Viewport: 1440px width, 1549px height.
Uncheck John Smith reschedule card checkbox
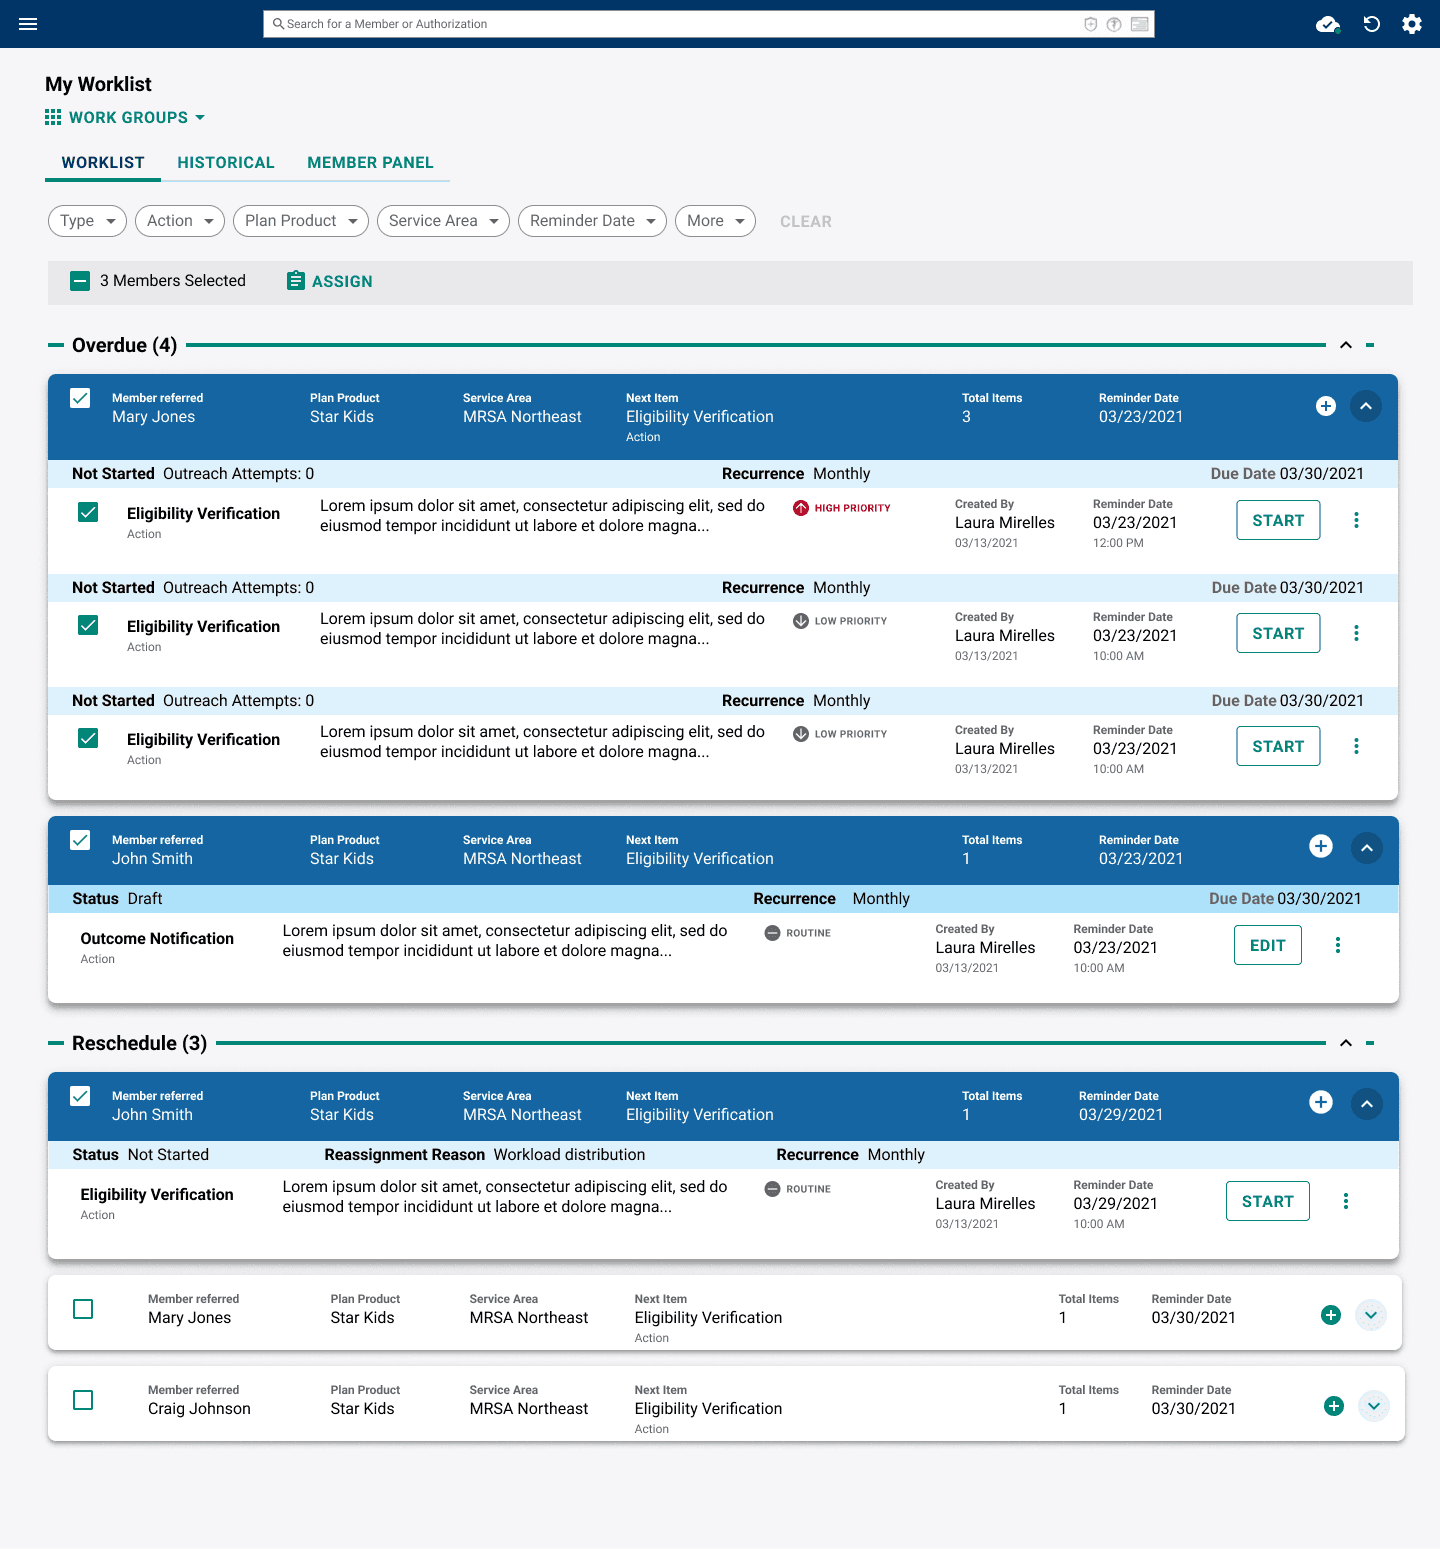(x=80, y=1096)
